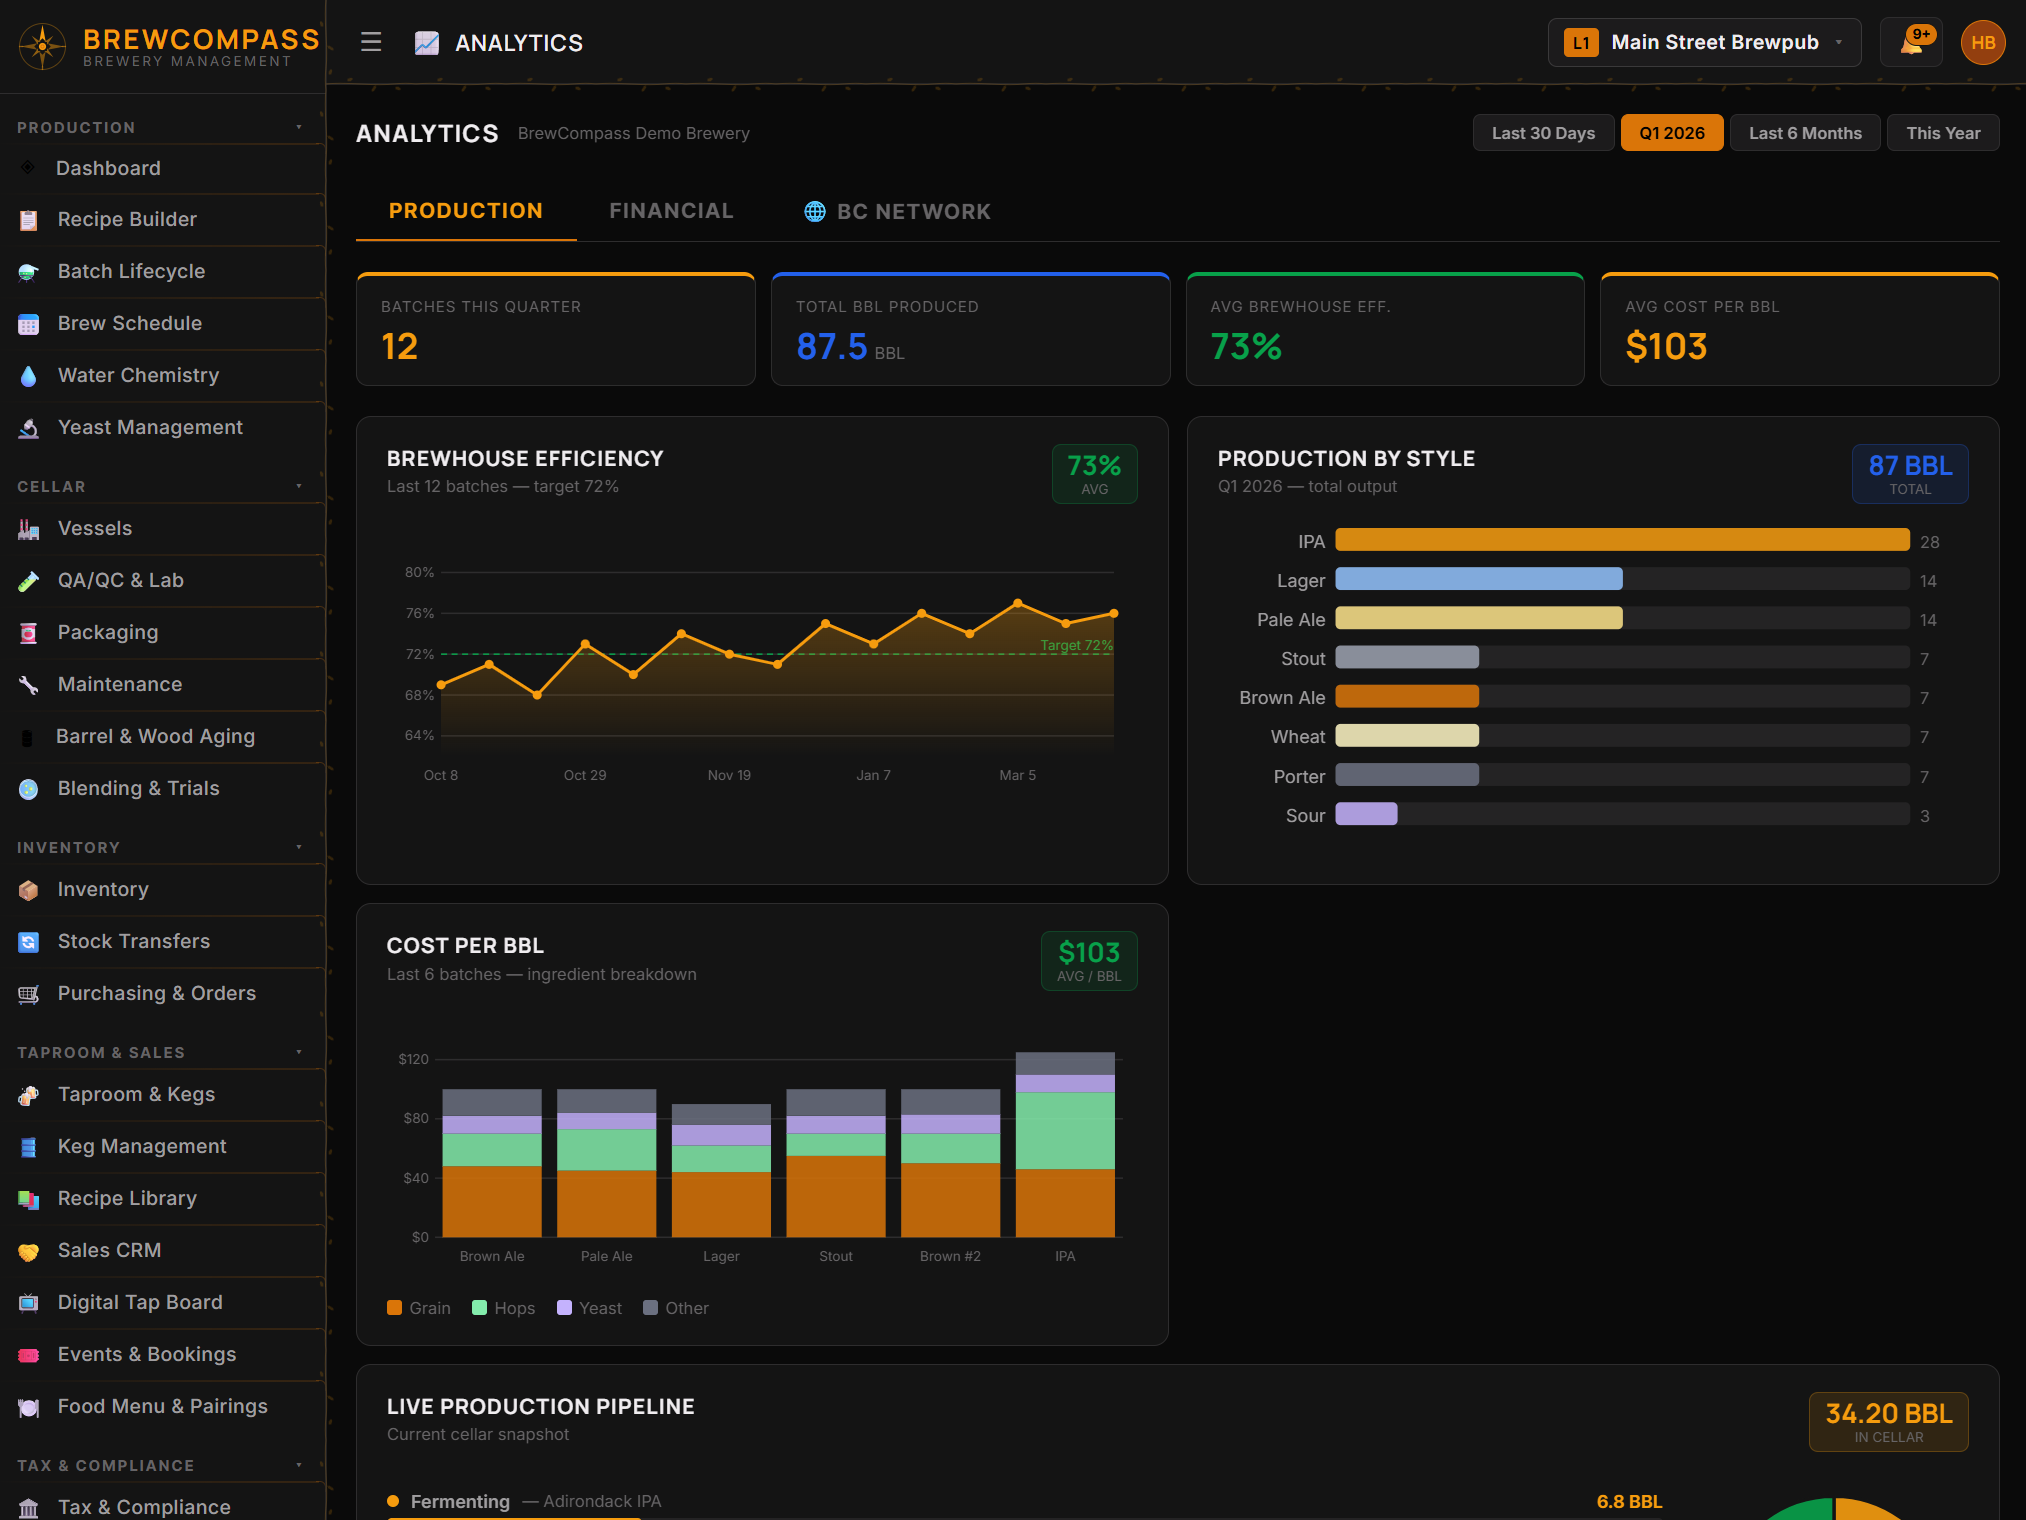Click the IPA stacked cost bar

[x=1065, y=1144]
